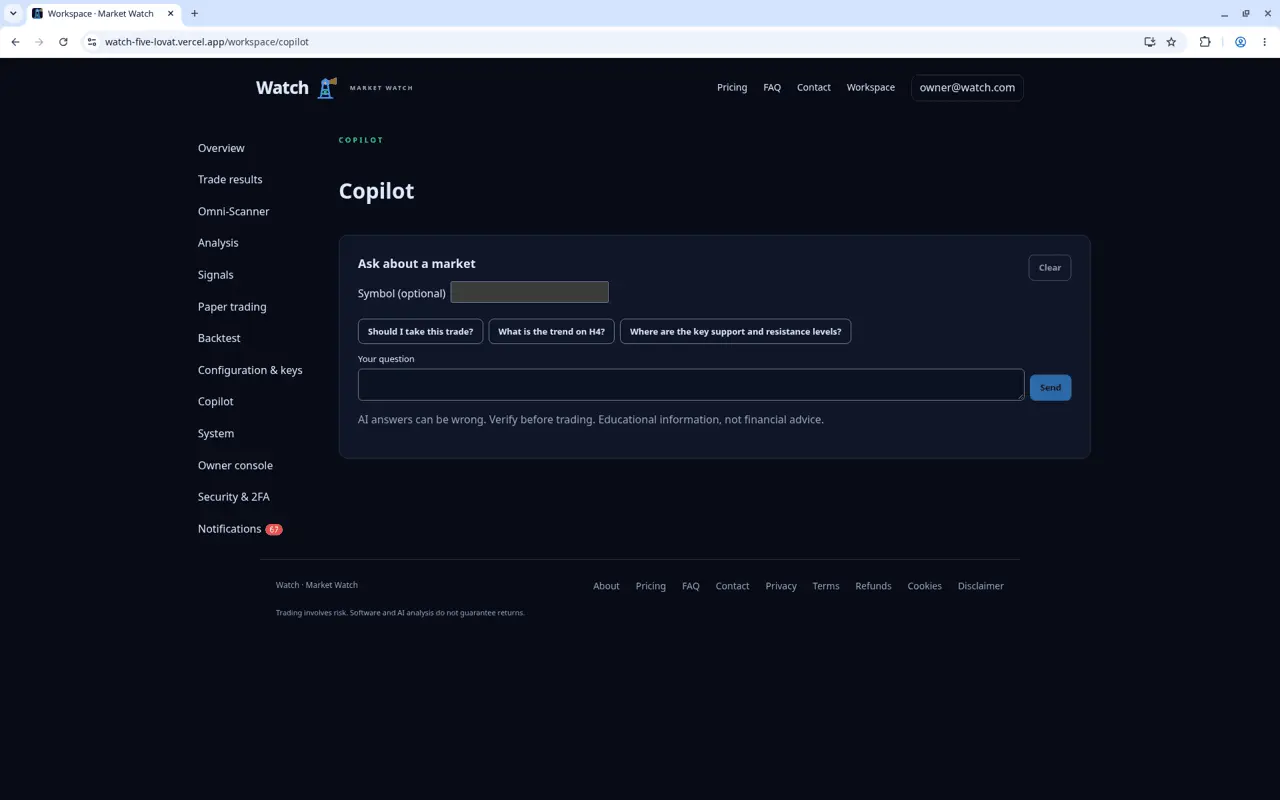The height and width of the screenshot is (800, 1280).
Task: Click into the Your question text area
Action: click(691, 385)
